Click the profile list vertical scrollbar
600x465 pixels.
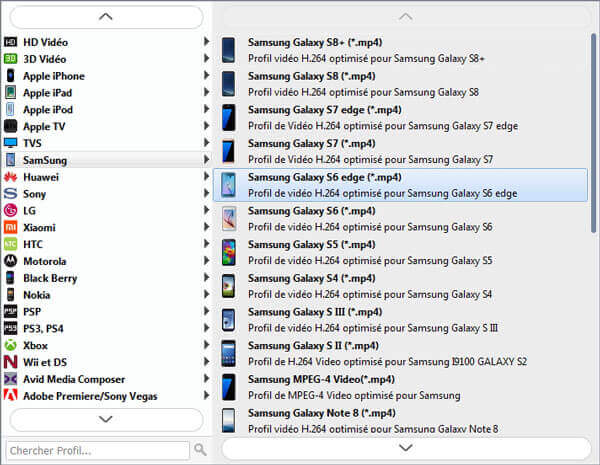[x=594, y=130]
